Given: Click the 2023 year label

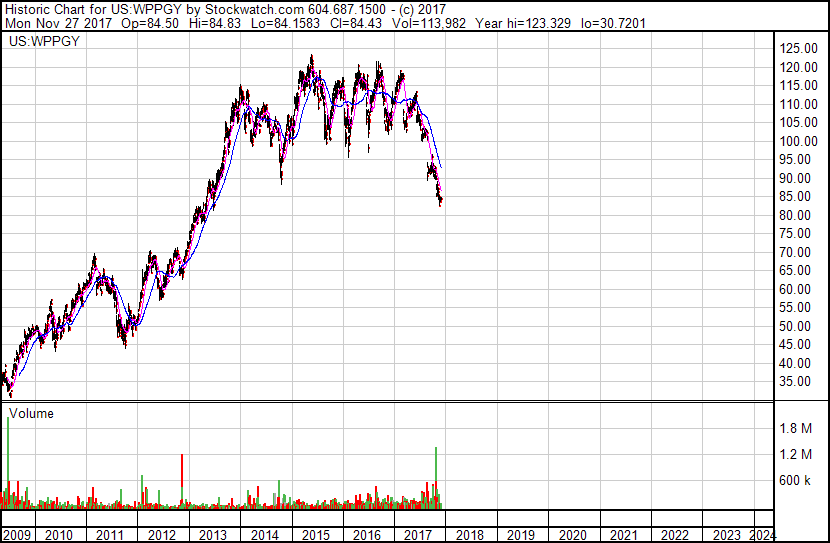Looking at the screenshot, I should point(727,535).
